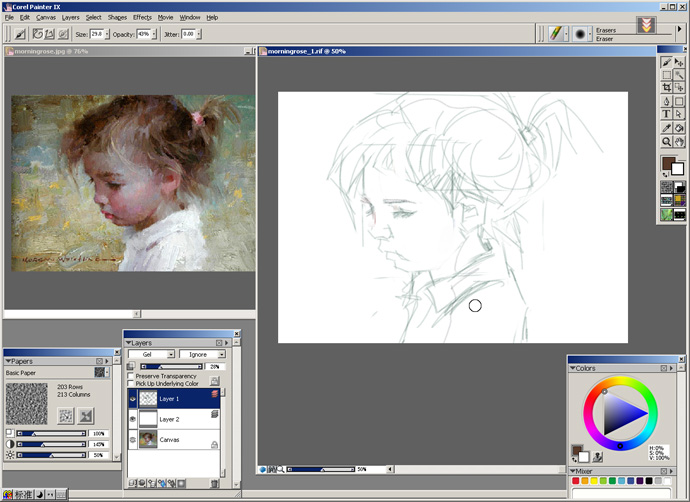690x502 pixels.
Task: Choose straight line strokes in the property bar
Action: click(50, 34)
